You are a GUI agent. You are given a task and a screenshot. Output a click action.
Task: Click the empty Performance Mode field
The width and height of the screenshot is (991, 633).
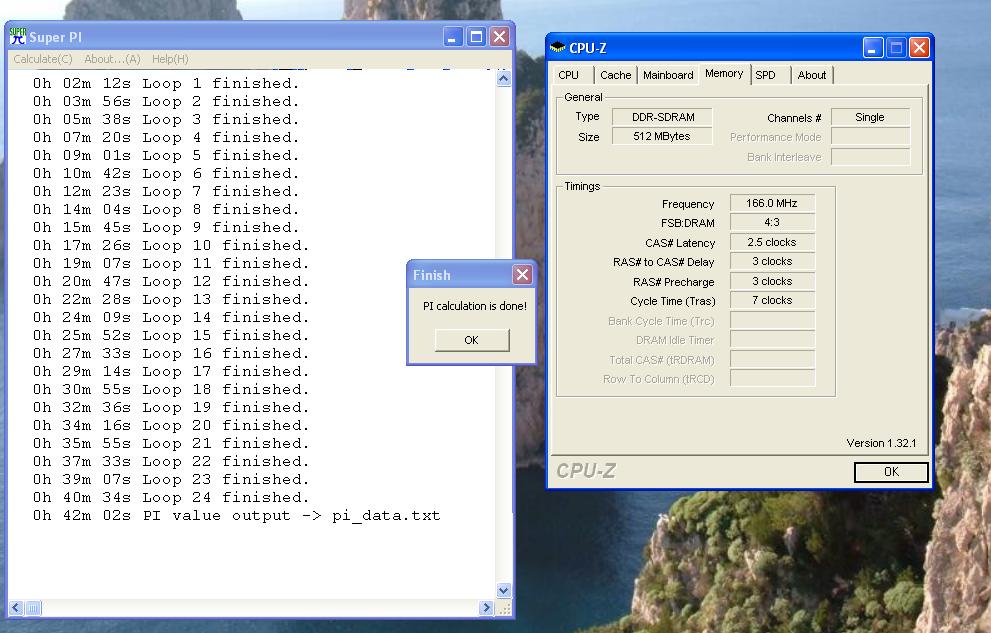coord(870,136)
